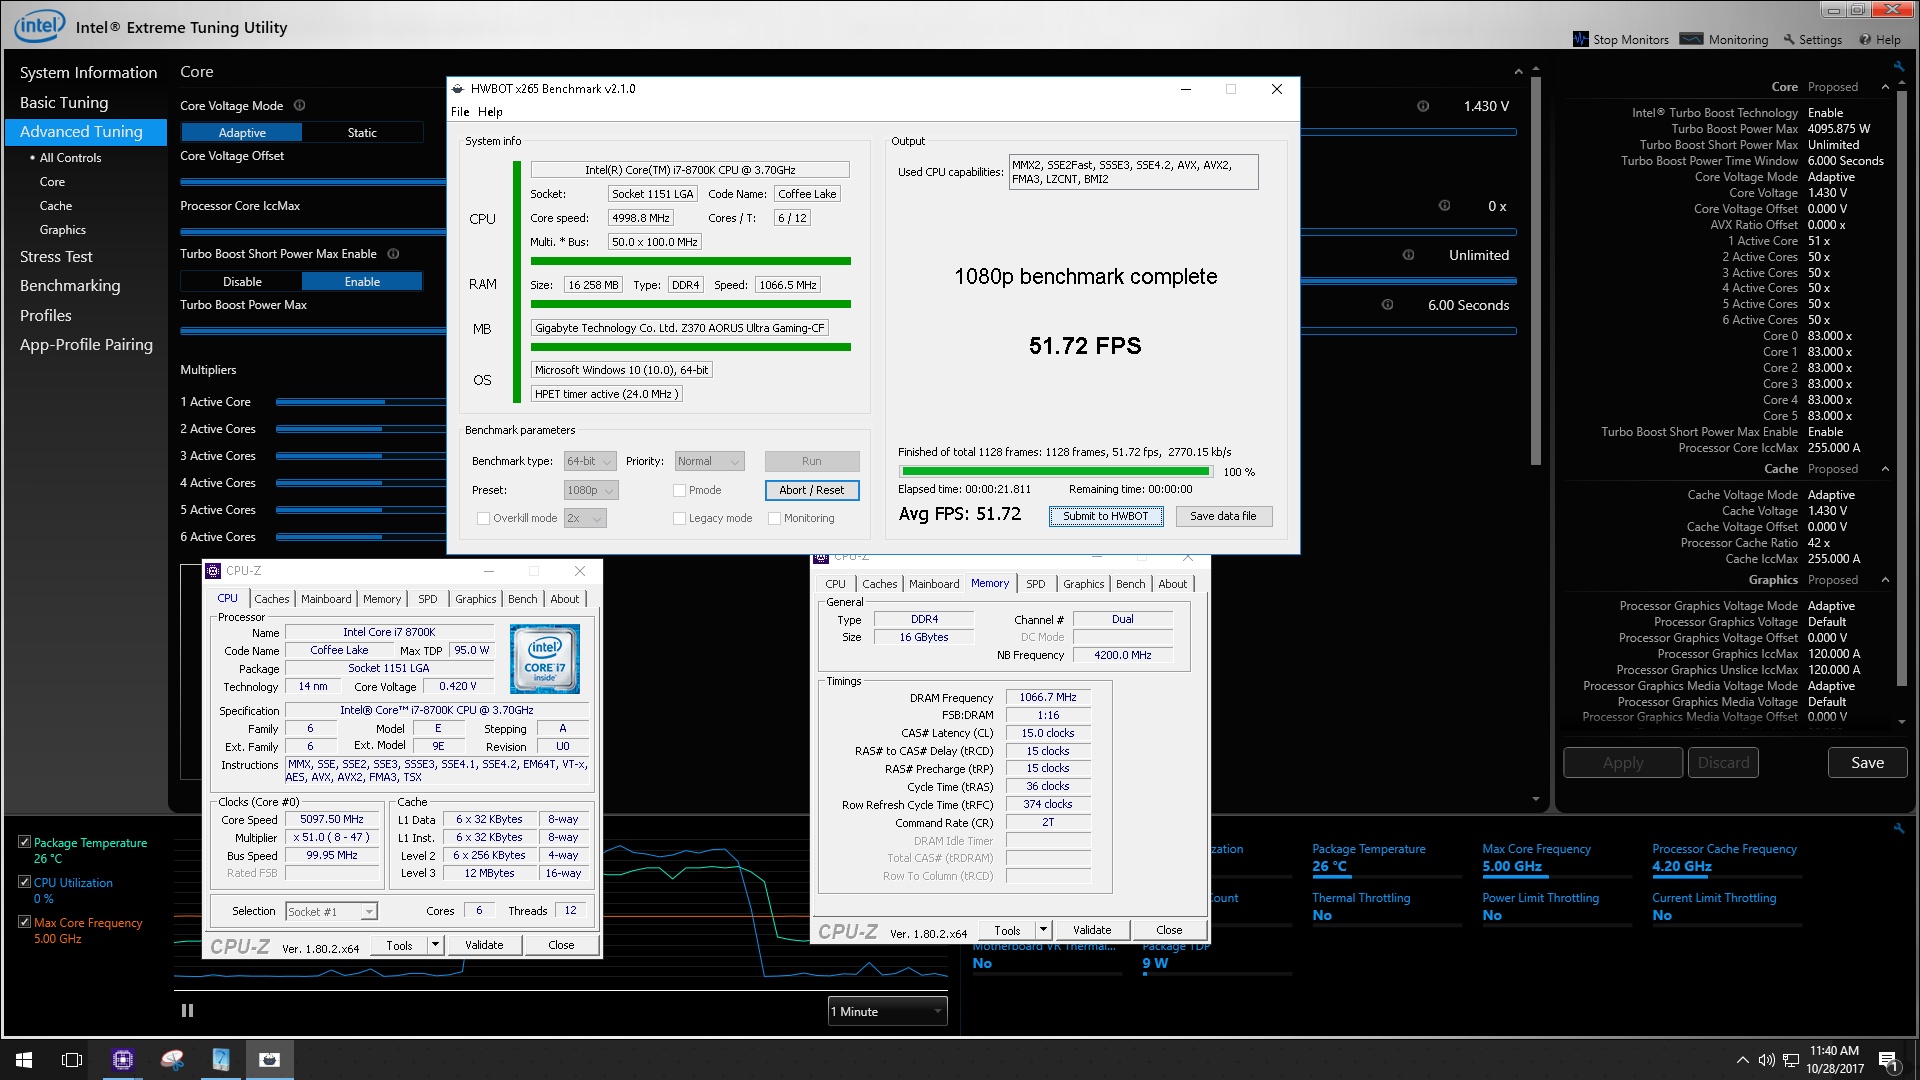
Task: Open the 1 Minute graph duration dropdown
Action: tap(887, 1011)
